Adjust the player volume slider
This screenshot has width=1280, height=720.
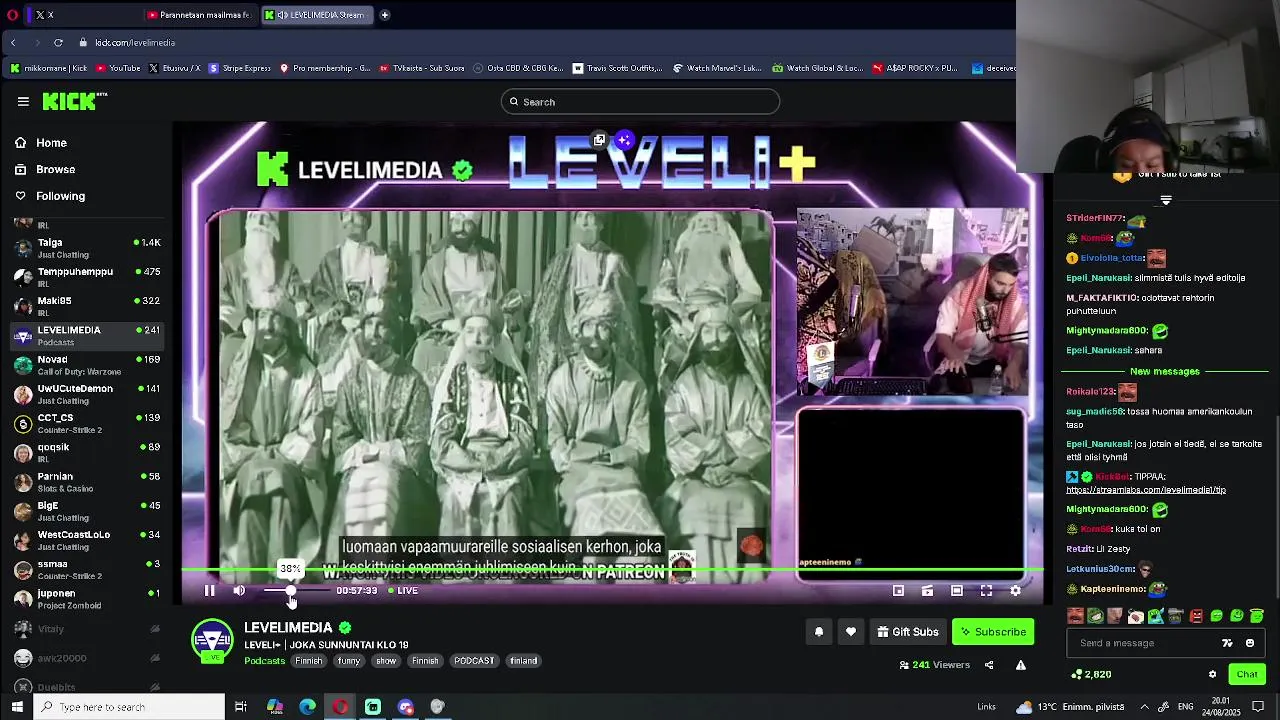click(296, 591)
